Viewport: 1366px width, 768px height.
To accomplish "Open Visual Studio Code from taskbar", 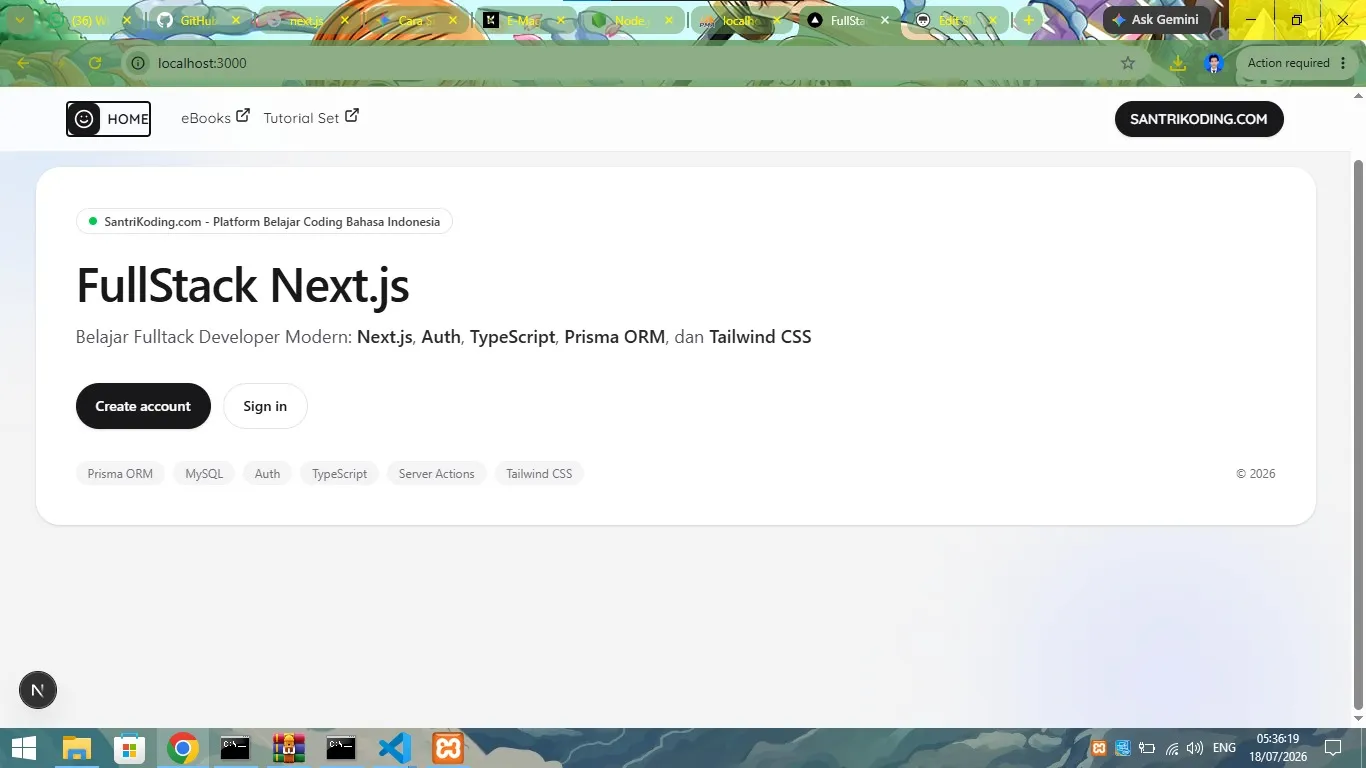I will click(395, 748).
